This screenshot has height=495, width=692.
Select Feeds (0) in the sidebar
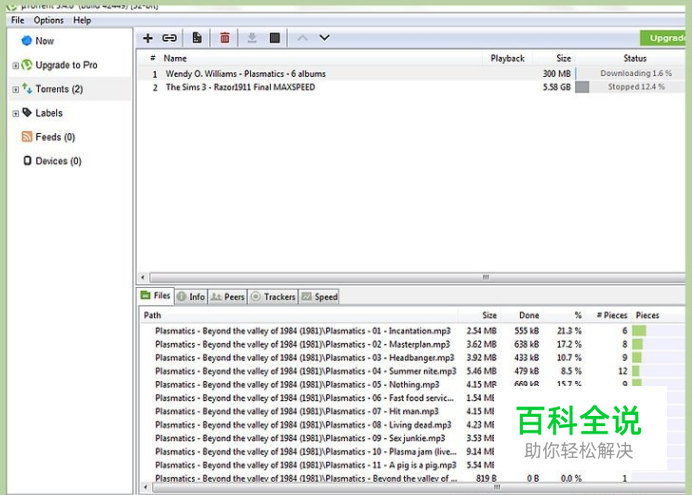point(55,137)
